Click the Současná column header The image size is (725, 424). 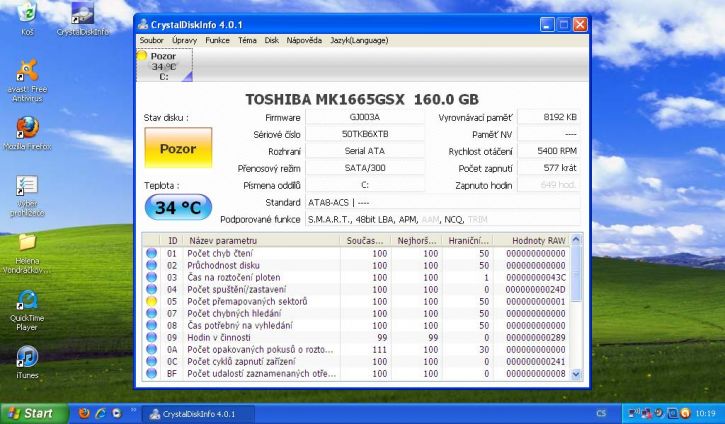tap(365, 240)
